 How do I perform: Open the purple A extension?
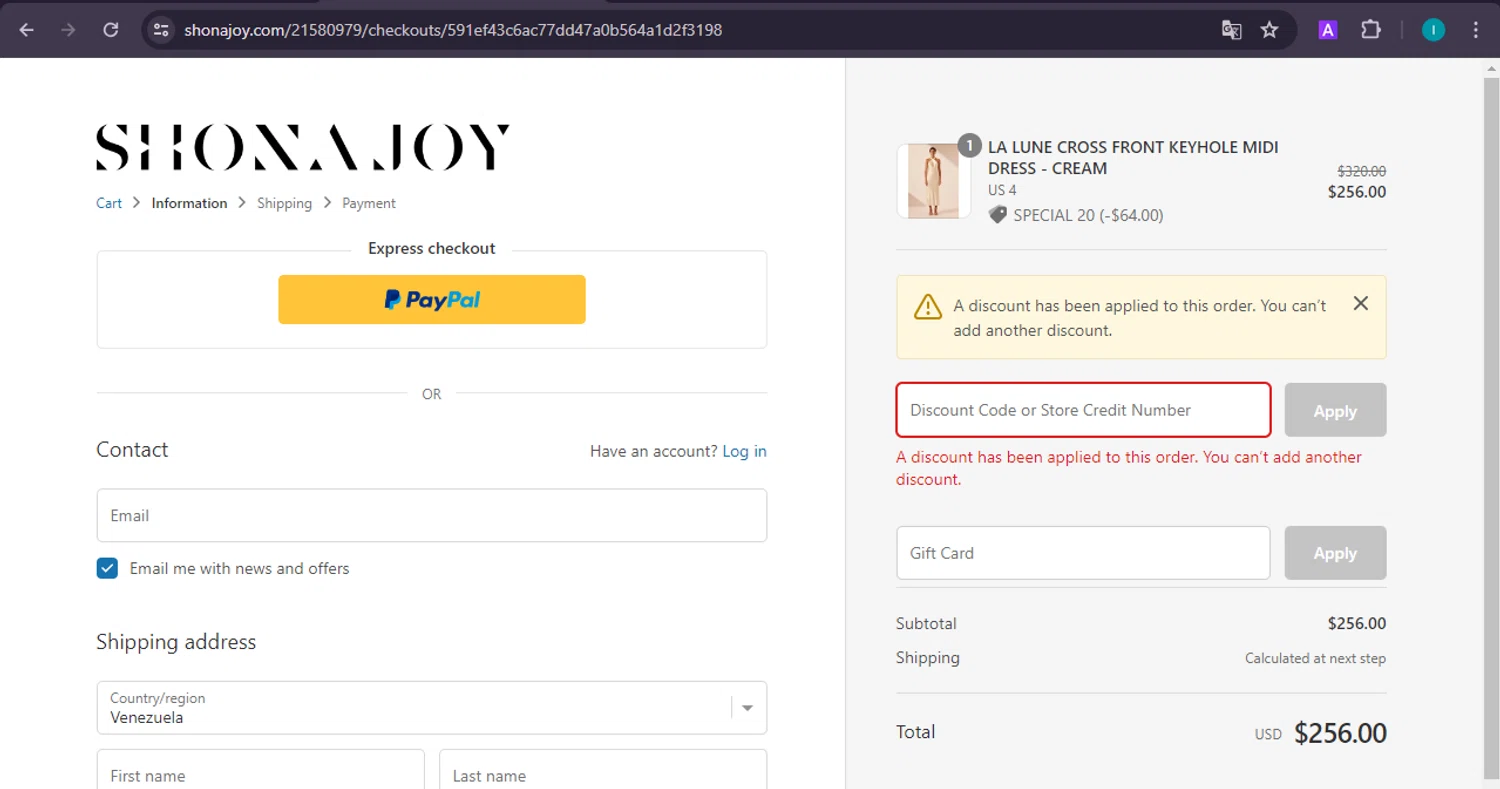click(1328, 30)
